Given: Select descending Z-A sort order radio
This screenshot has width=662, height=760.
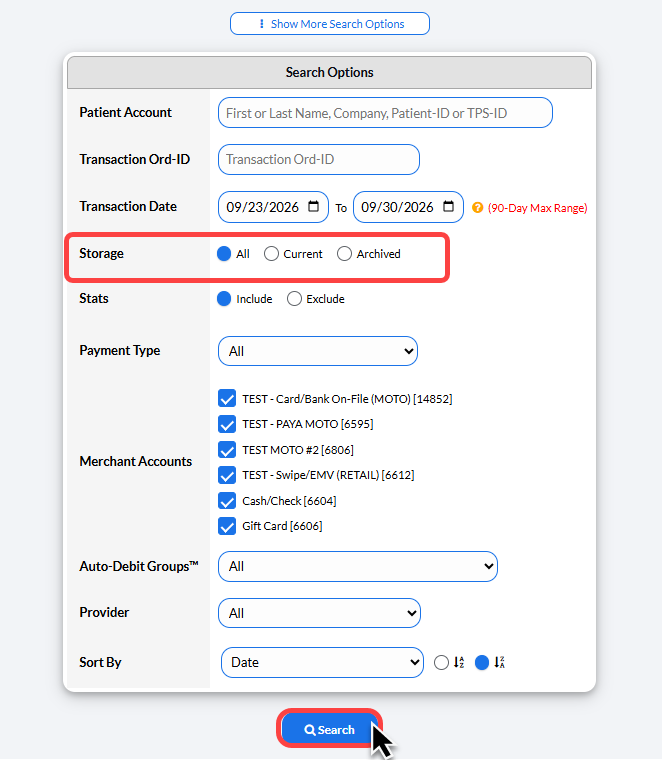Looking at the screenshot, I should pos(482,662).
